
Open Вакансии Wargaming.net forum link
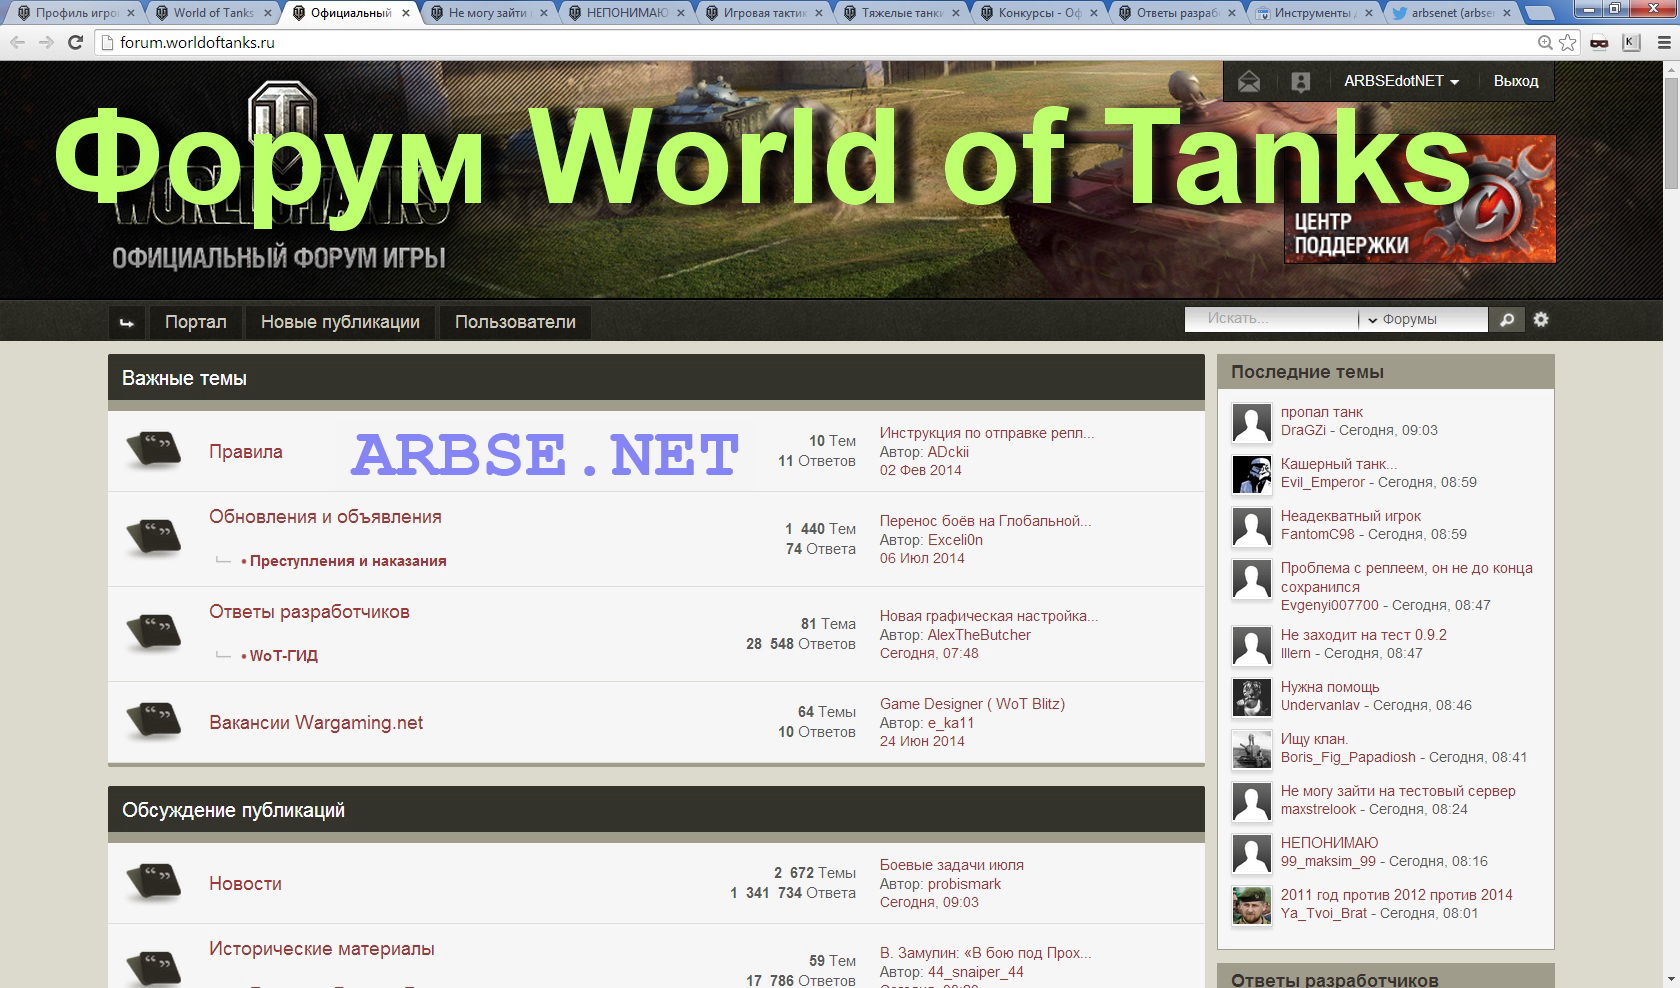[316, 723]
